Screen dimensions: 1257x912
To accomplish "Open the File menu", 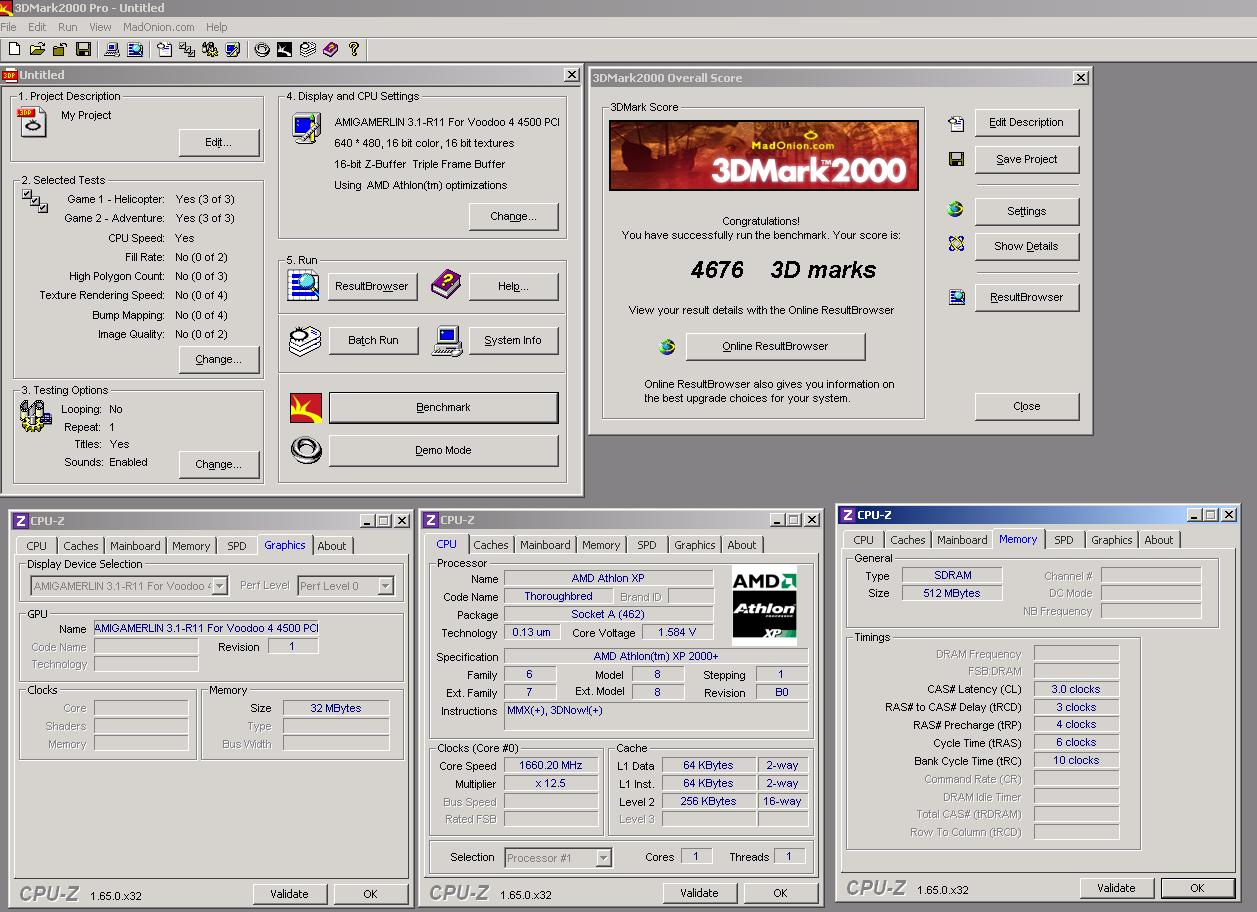I will [x=9, y=27].
